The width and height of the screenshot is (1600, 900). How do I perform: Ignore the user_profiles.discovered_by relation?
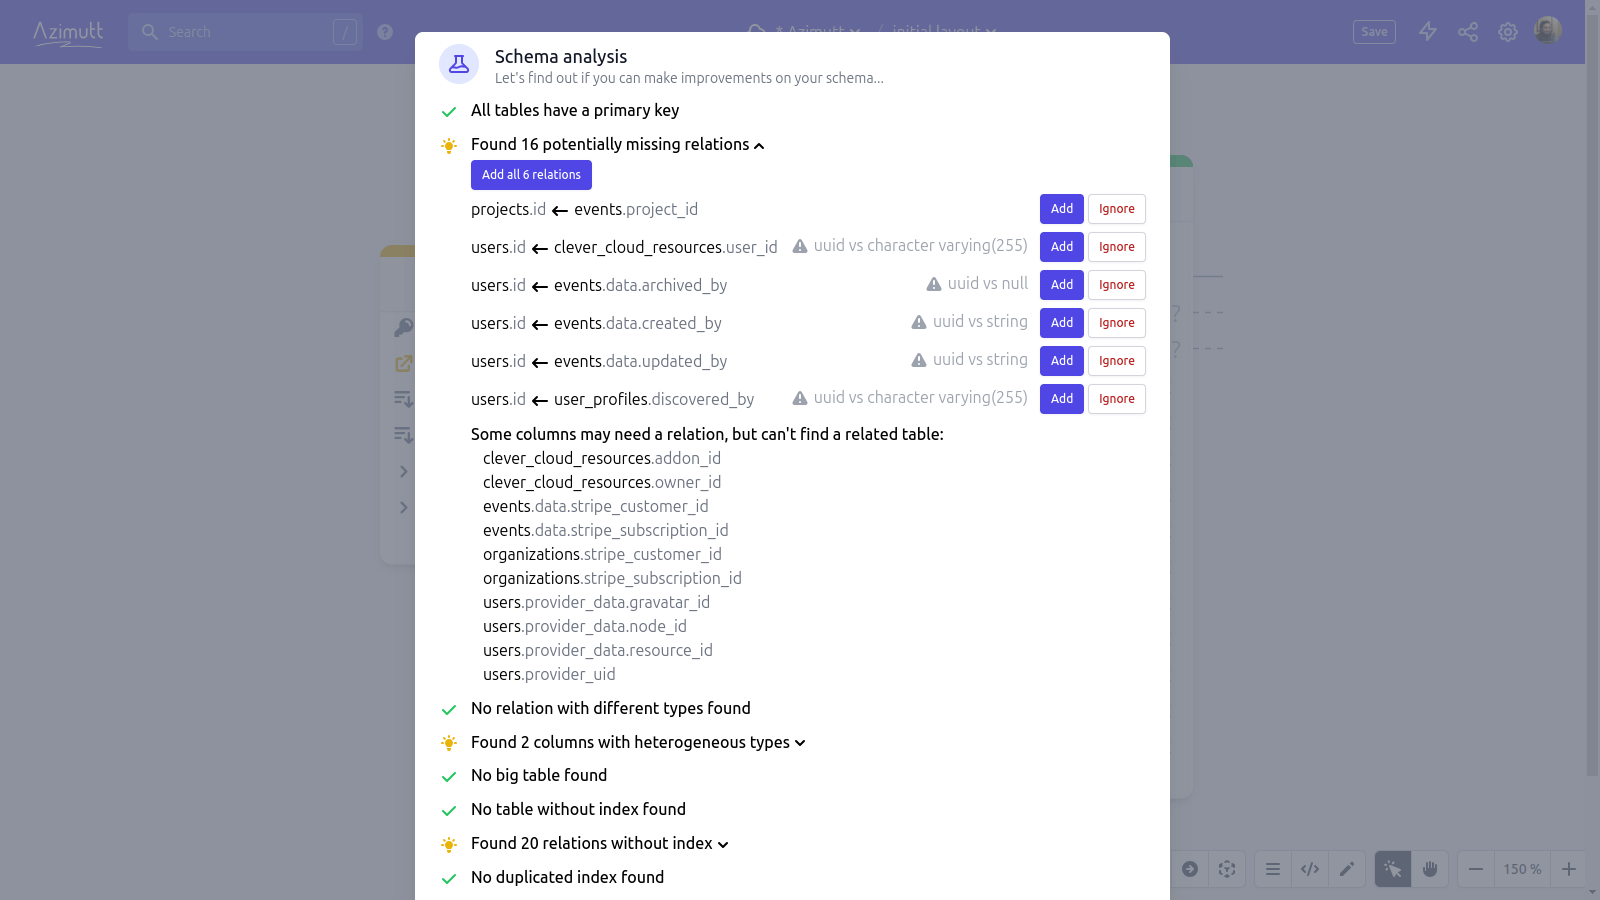pos(1116,399)
